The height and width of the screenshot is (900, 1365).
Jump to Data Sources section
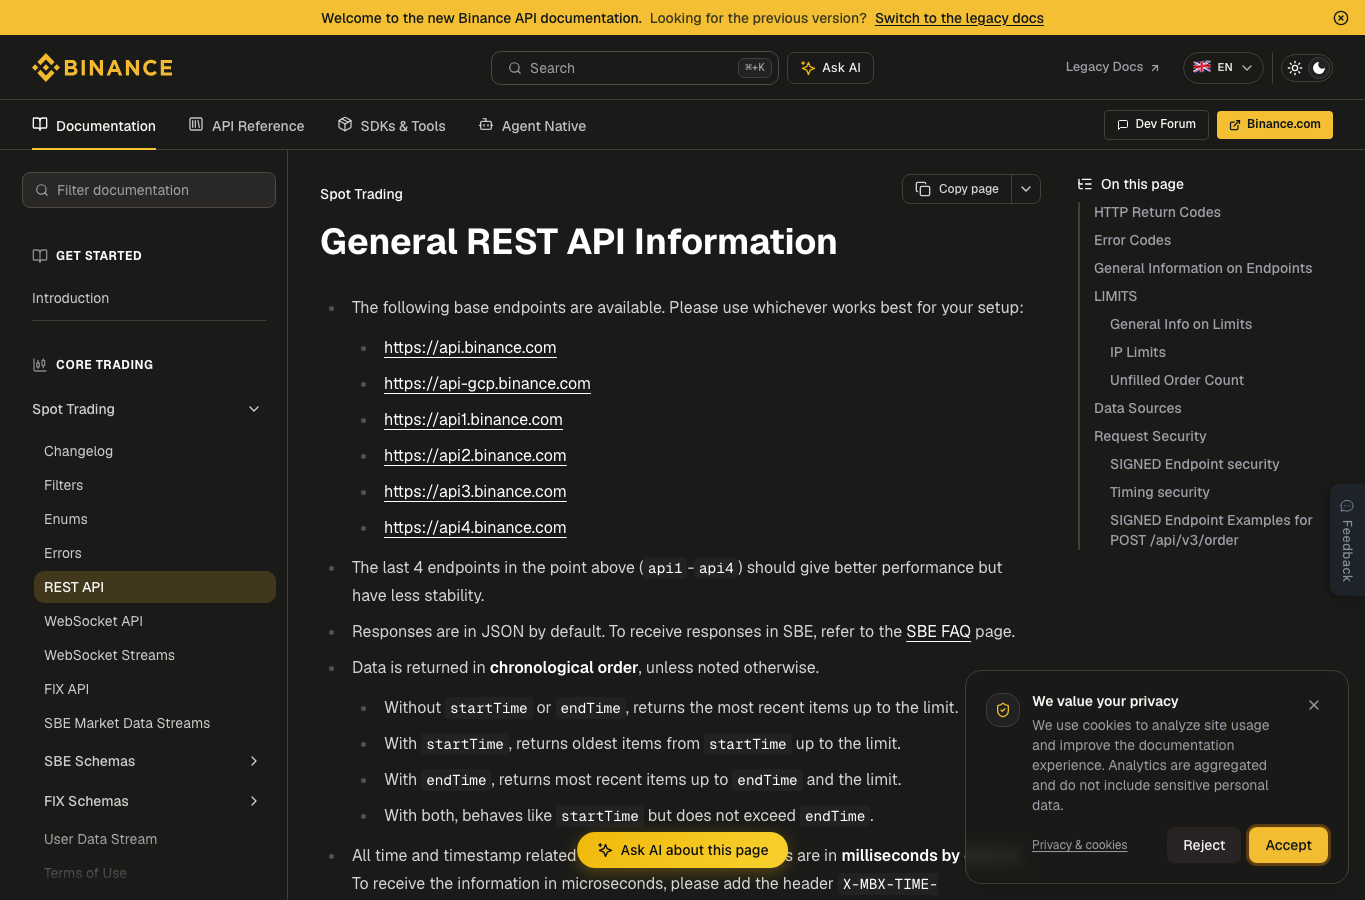[x=1137, y=408]
